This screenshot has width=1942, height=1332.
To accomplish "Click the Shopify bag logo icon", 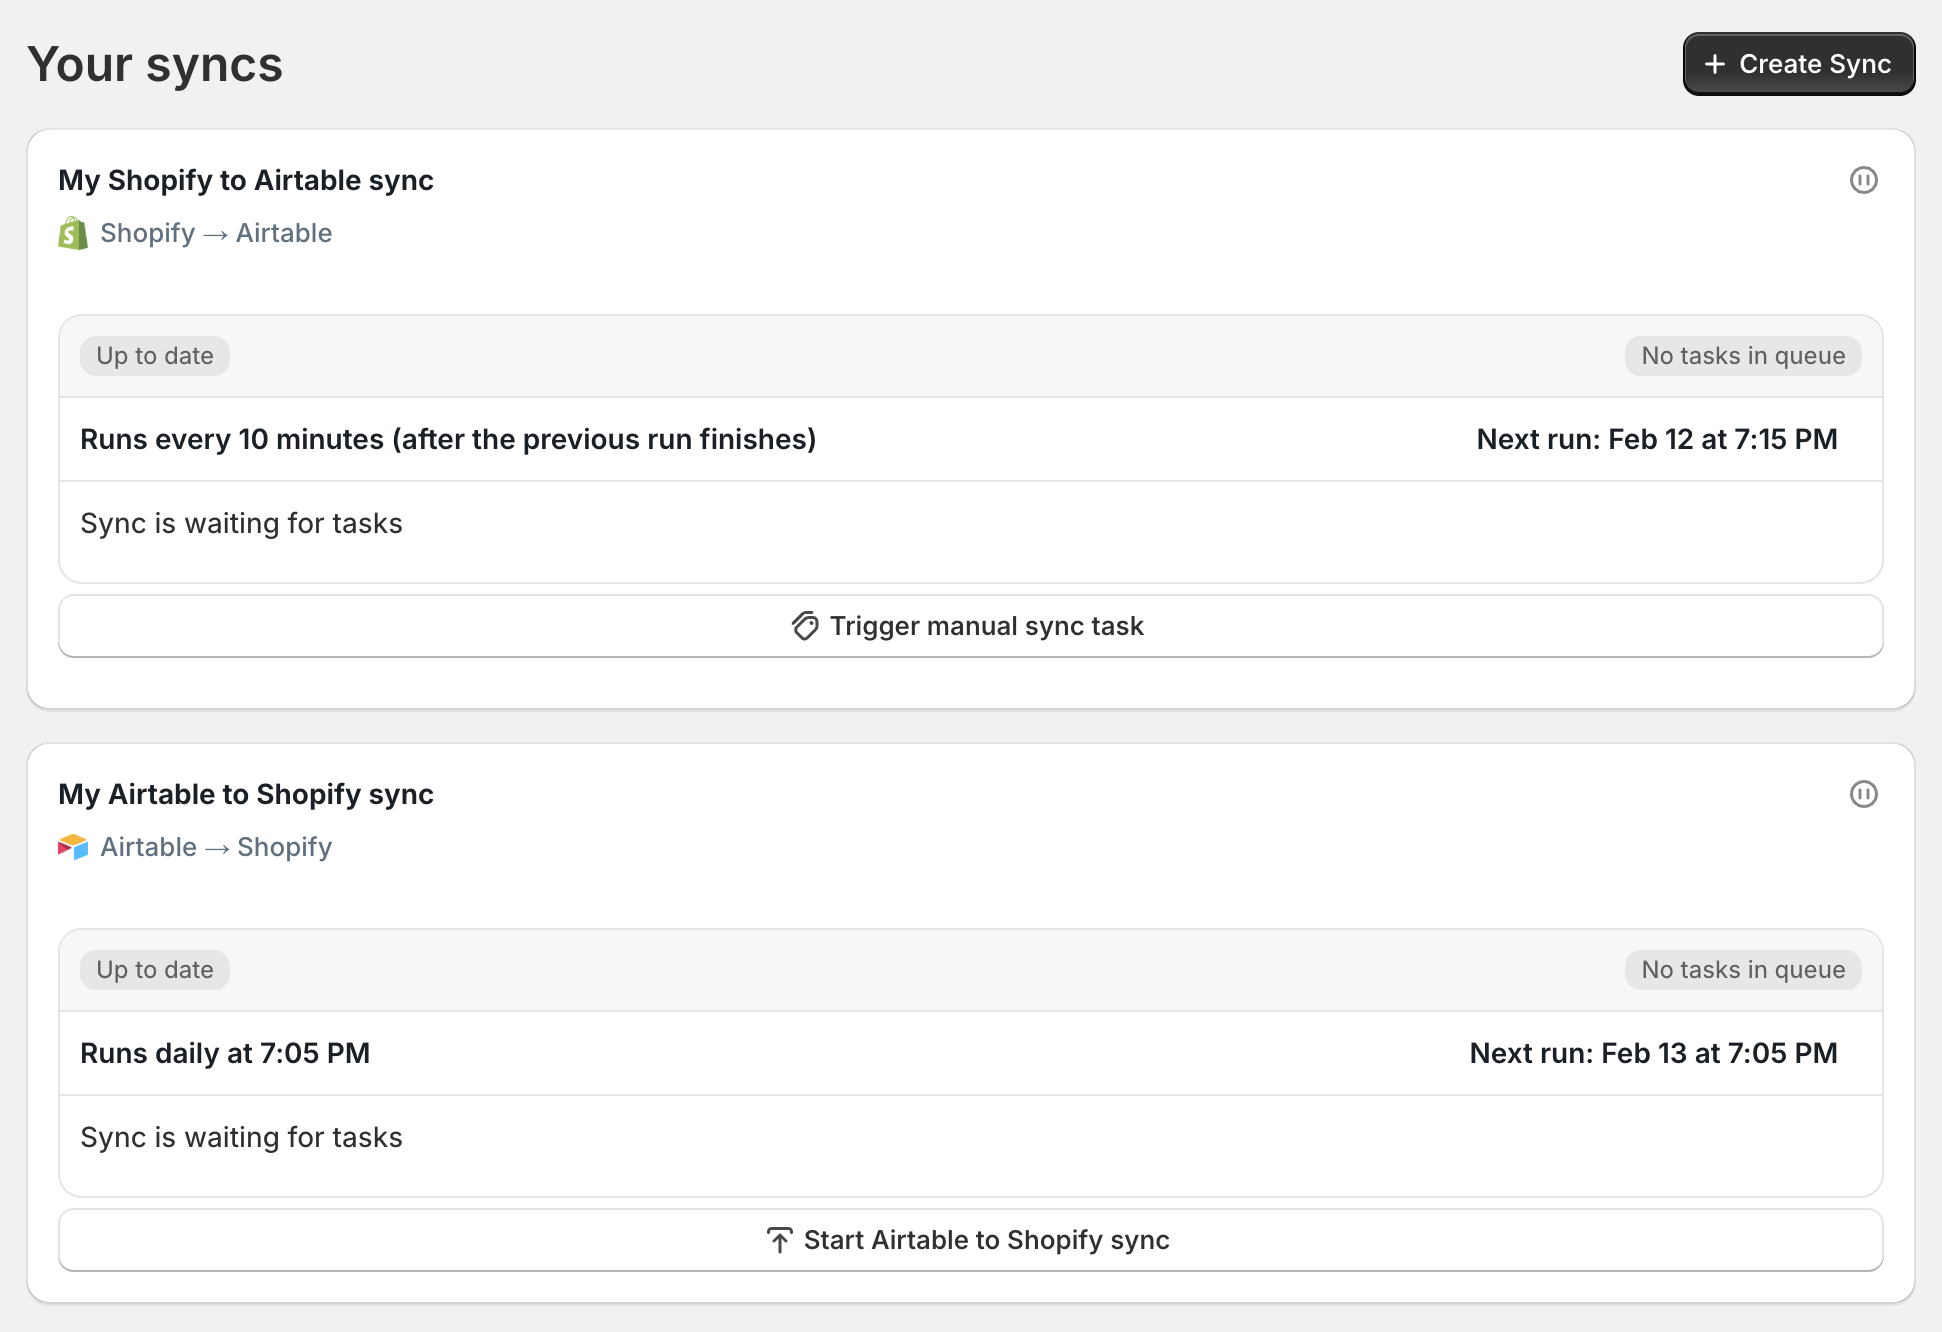I will click(73, 233).
